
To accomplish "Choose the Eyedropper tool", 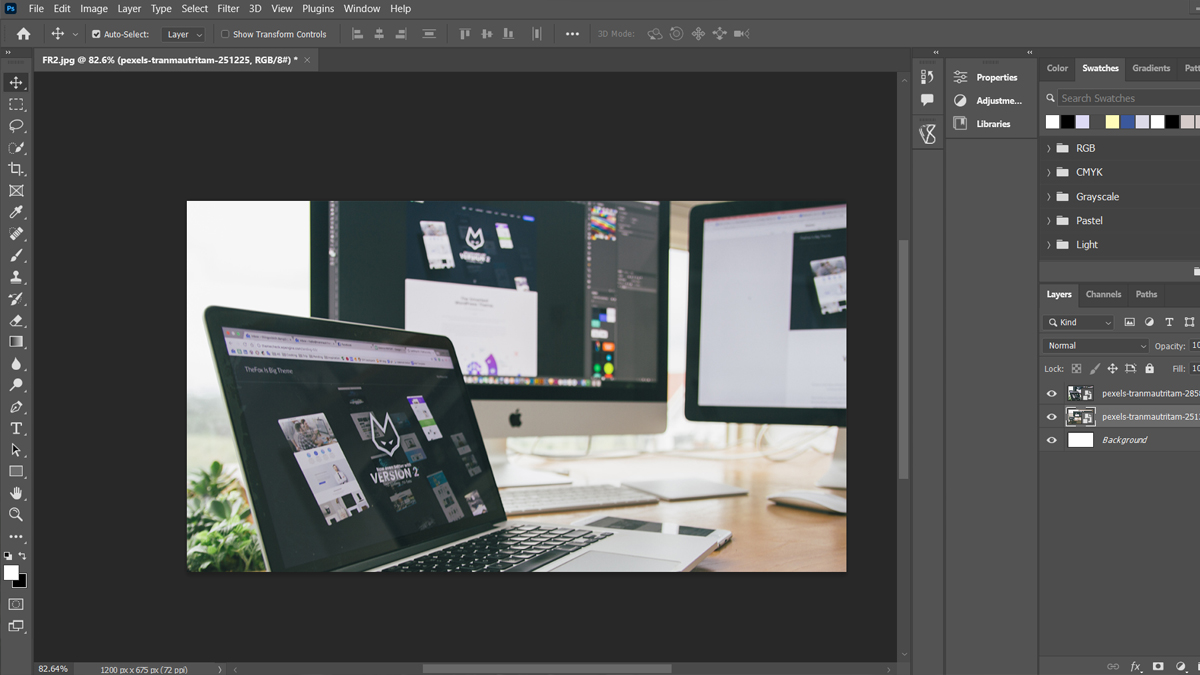I will [16, 212].
